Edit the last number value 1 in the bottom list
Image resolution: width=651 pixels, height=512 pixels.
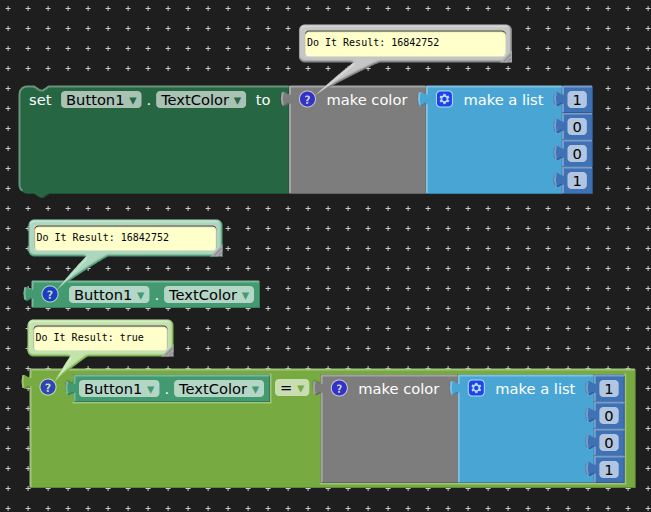(x=609, y=470)
